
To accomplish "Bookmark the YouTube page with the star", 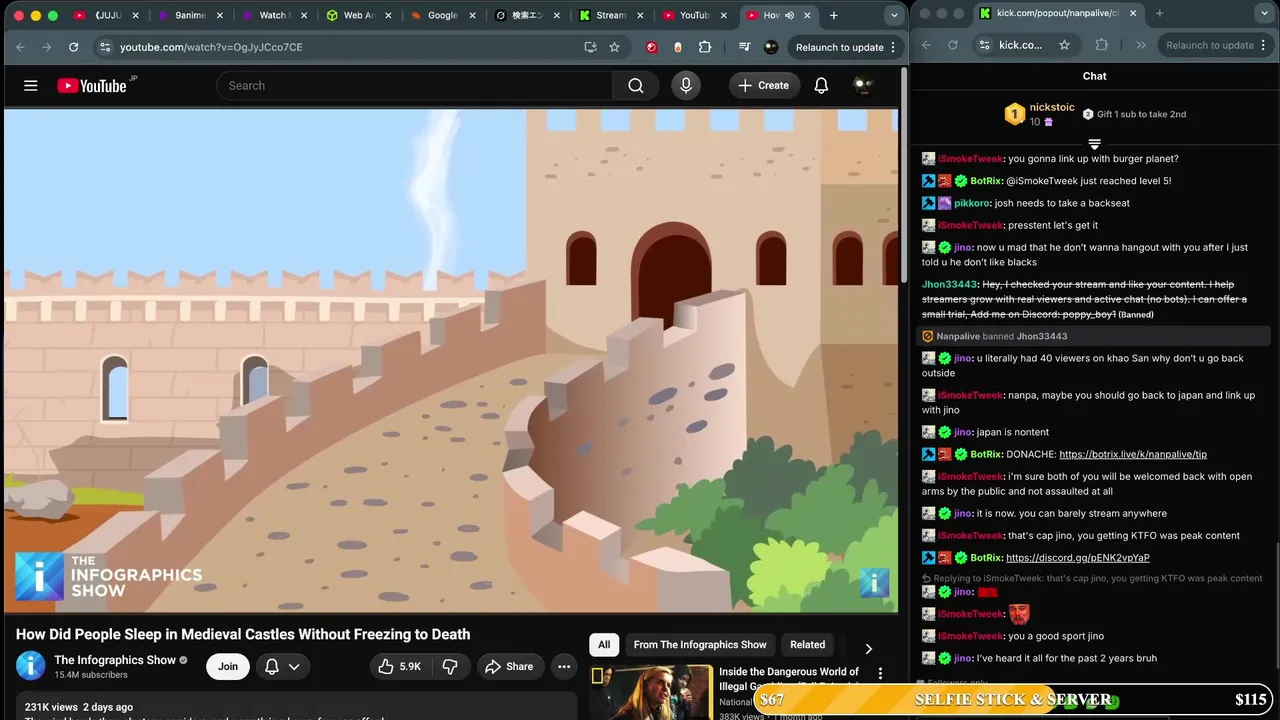I will [614, 47].
